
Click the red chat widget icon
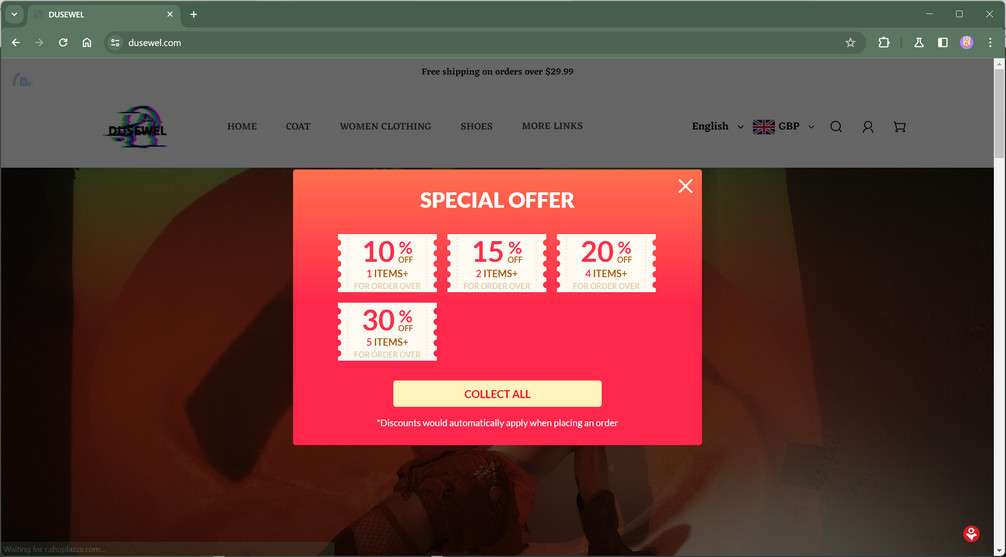click(x=971, y=533)
